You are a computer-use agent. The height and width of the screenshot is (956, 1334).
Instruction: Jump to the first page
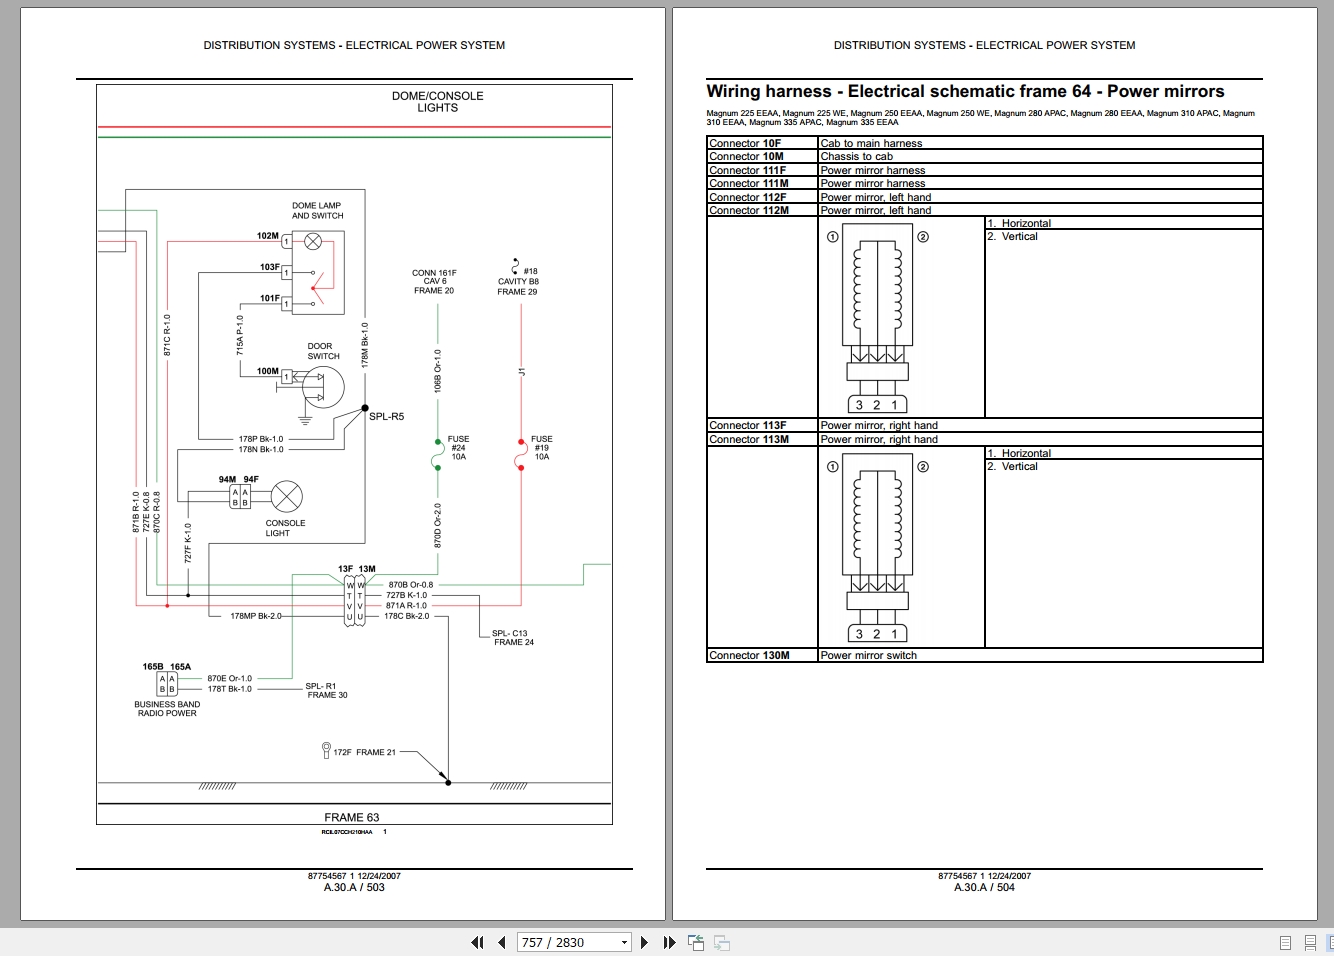[x=477, y=942]
